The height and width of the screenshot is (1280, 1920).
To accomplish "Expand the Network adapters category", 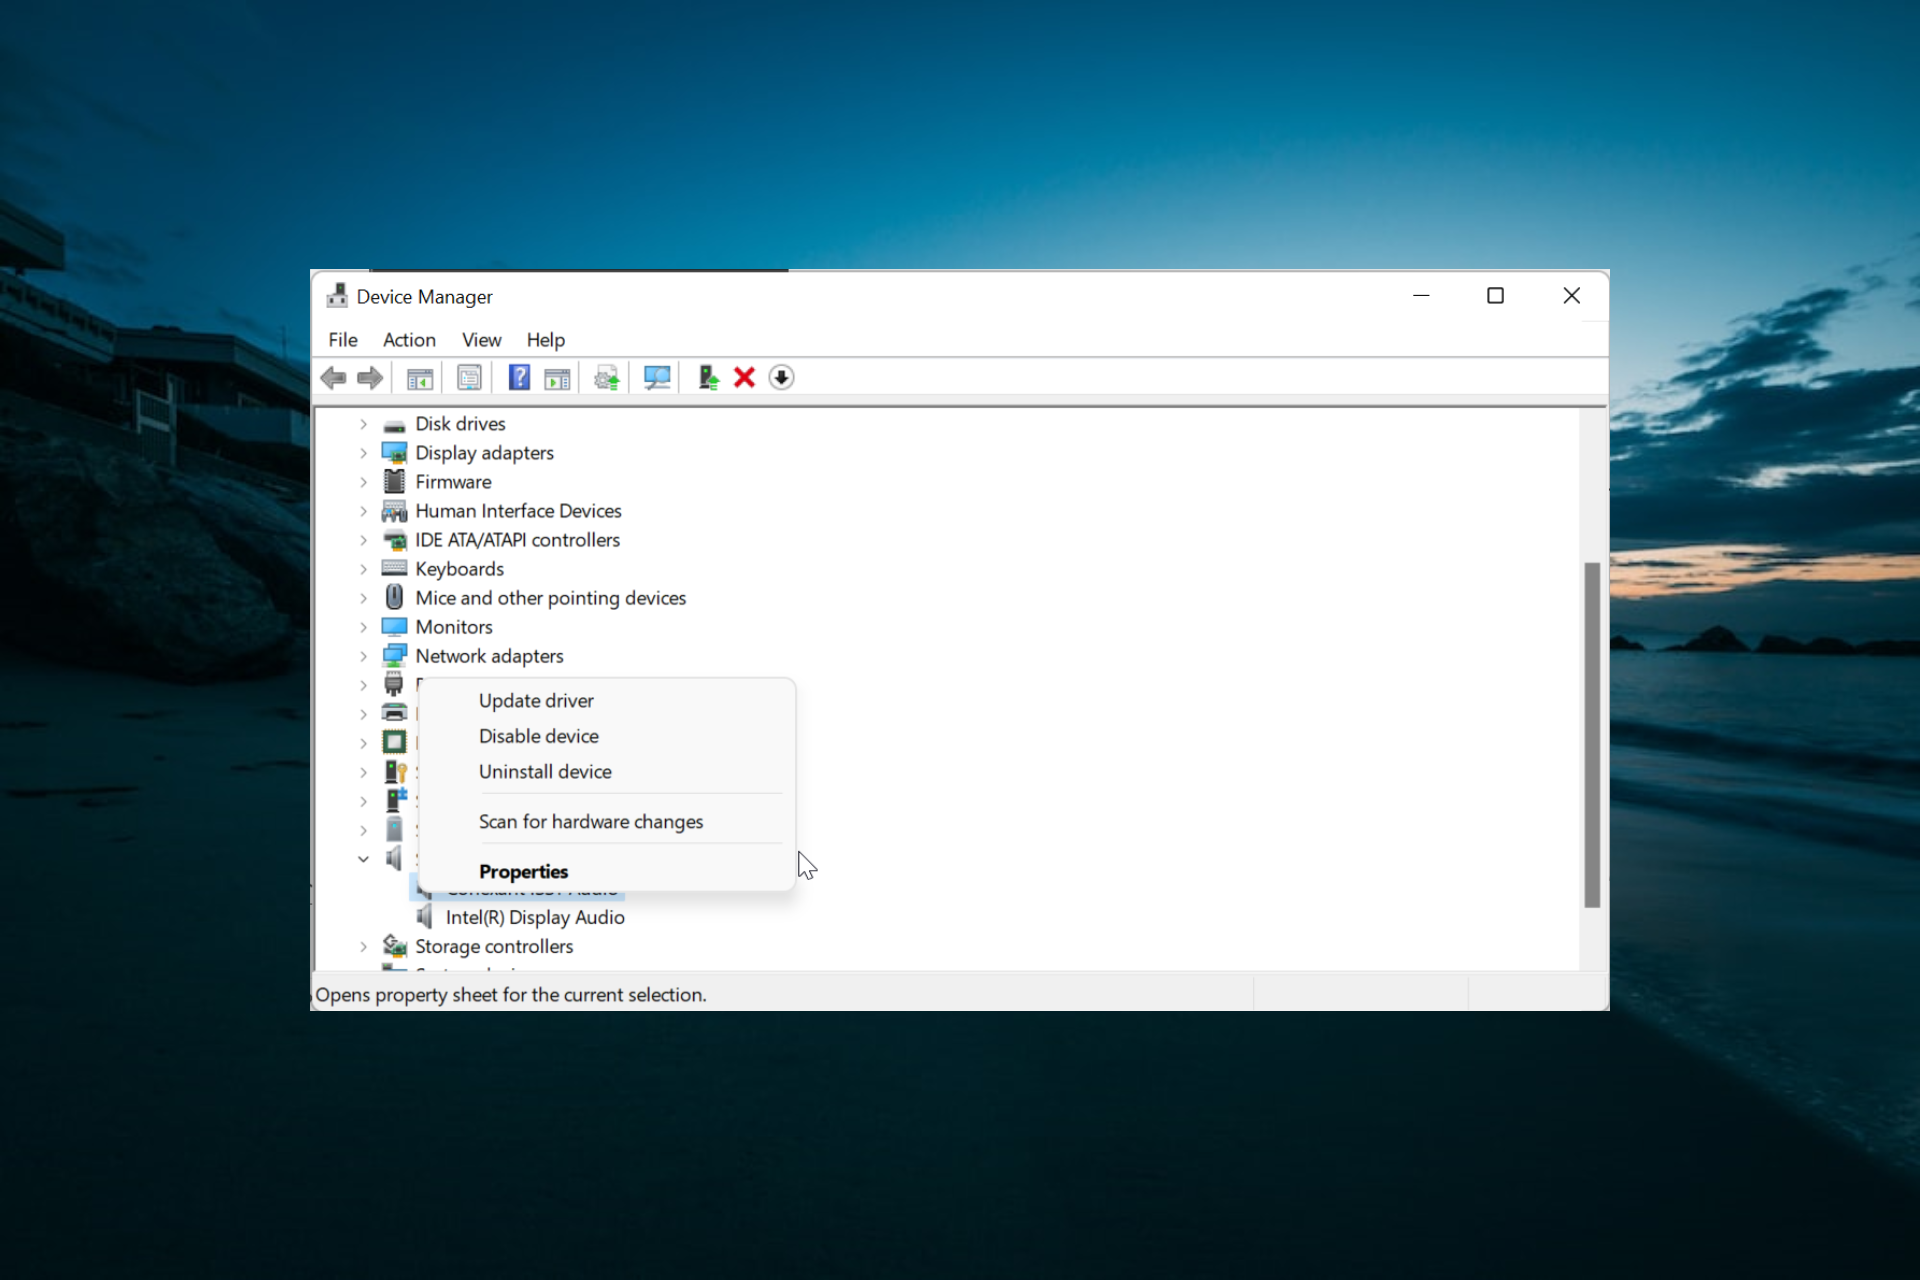I will point(363,654).
